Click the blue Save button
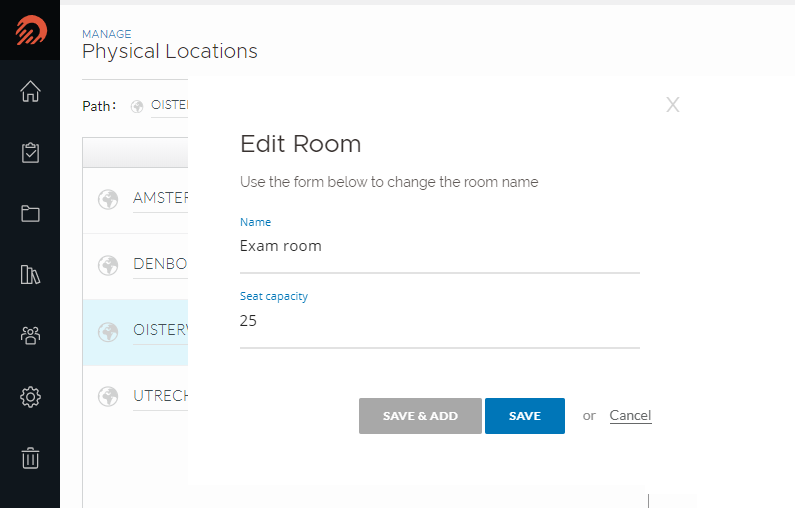 (525, 416)
